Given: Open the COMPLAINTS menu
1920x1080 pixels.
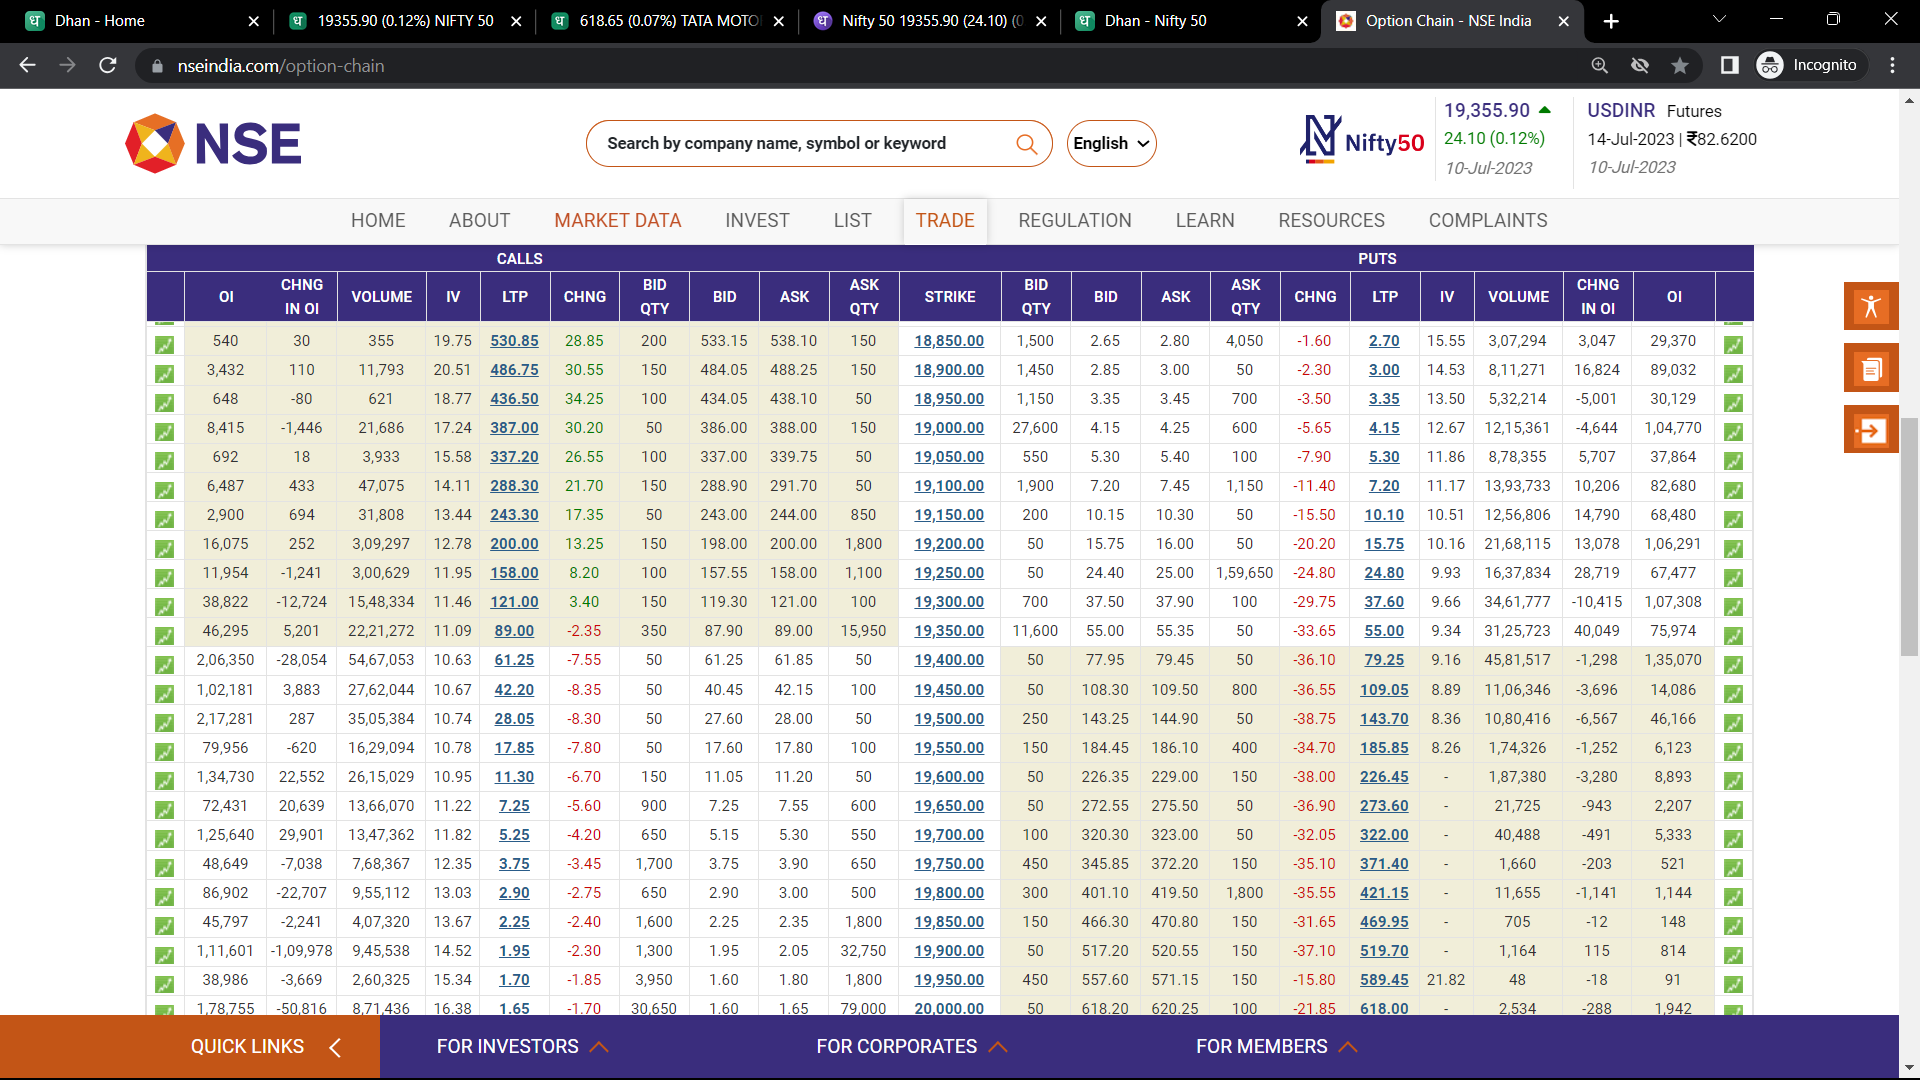Looking at the screenshot, I should tap(1488, 221).
